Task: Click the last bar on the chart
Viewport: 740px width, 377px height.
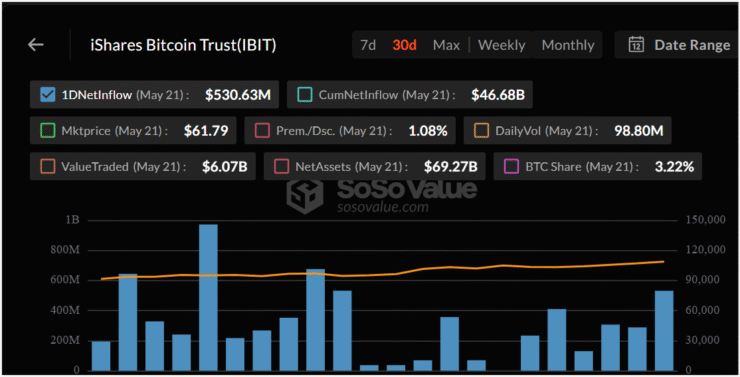Action: click(x=664, y=331)
